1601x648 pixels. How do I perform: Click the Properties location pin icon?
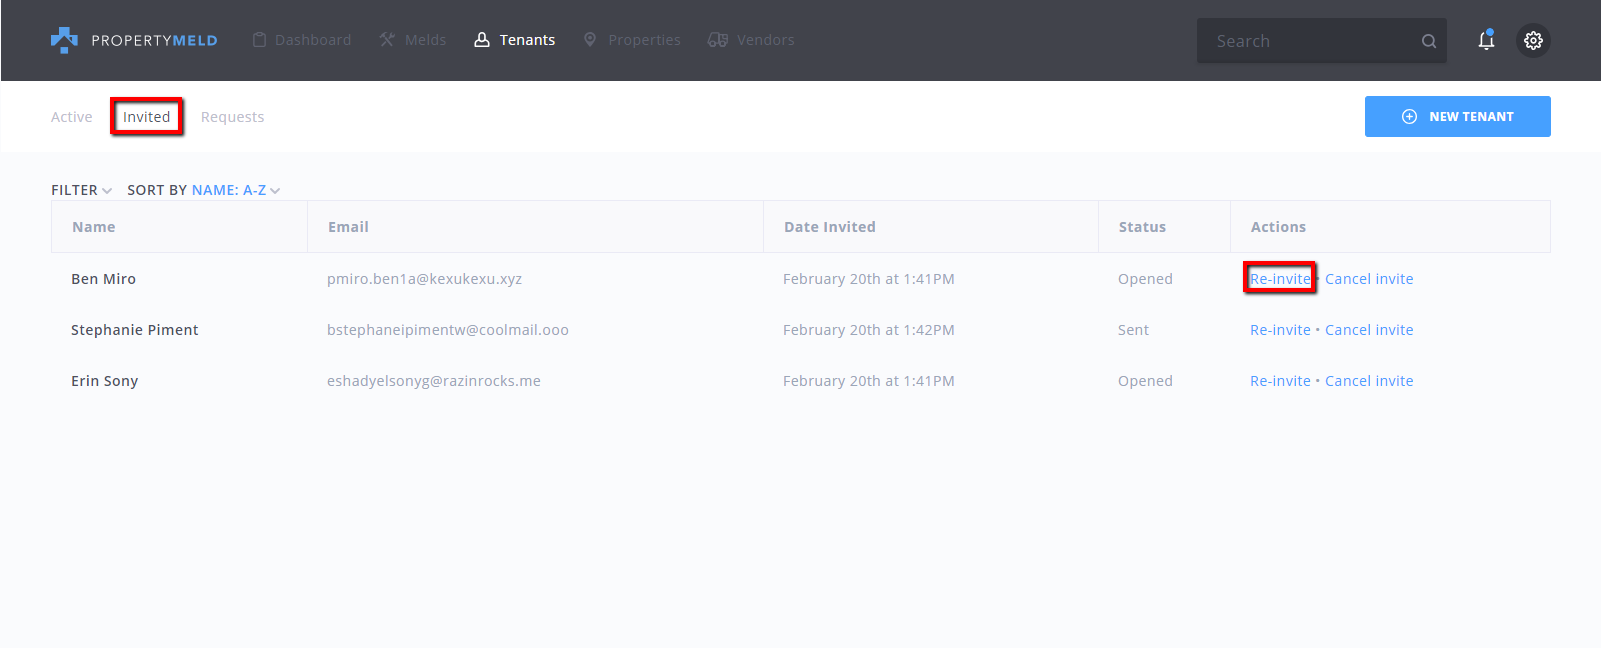pyautogui.click(x=590, y=40)
